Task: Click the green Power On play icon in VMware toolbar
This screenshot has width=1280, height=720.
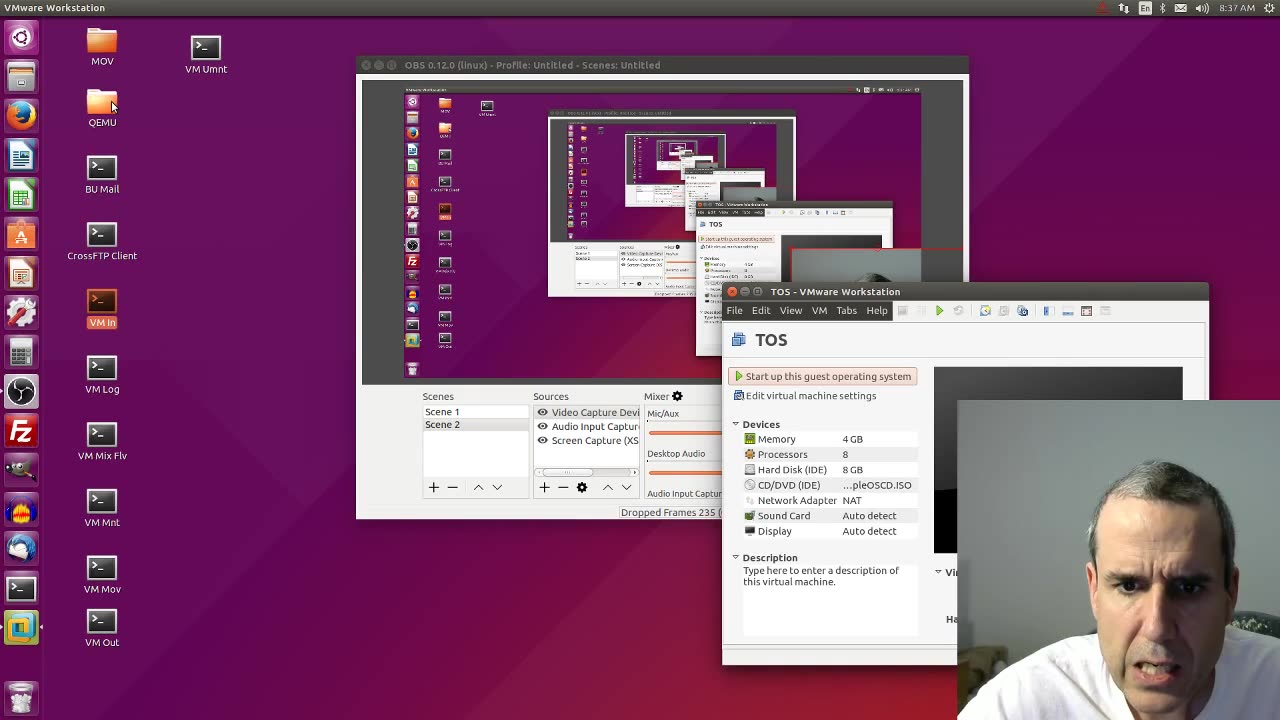Action: pyautogui.click(x=939, y=311)
